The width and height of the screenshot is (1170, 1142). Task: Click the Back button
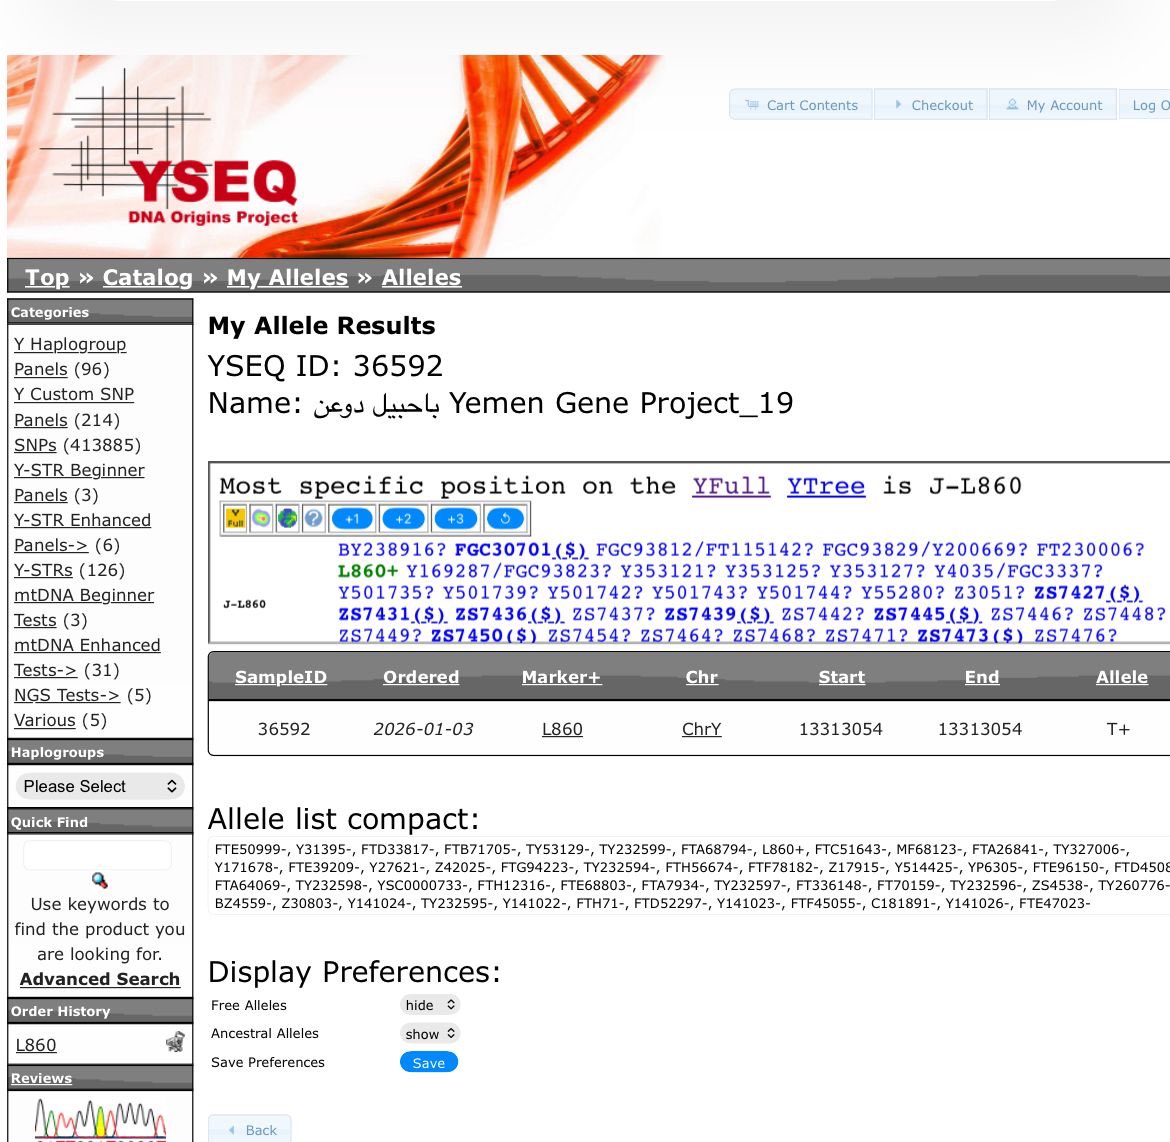coord(251,1129)
